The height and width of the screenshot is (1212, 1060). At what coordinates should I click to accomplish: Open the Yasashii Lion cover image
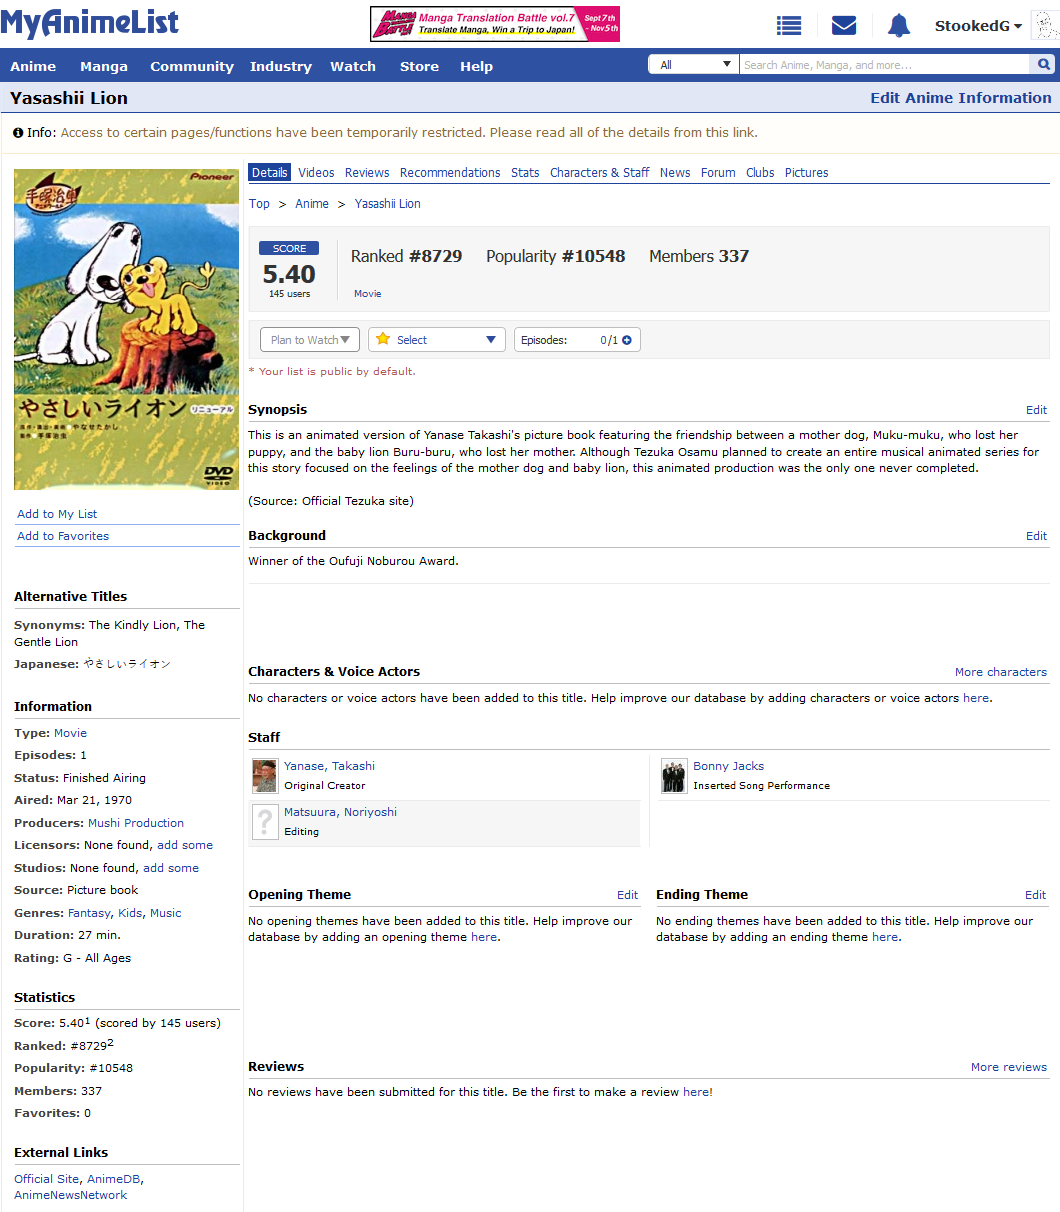click(x=127, y=329)
